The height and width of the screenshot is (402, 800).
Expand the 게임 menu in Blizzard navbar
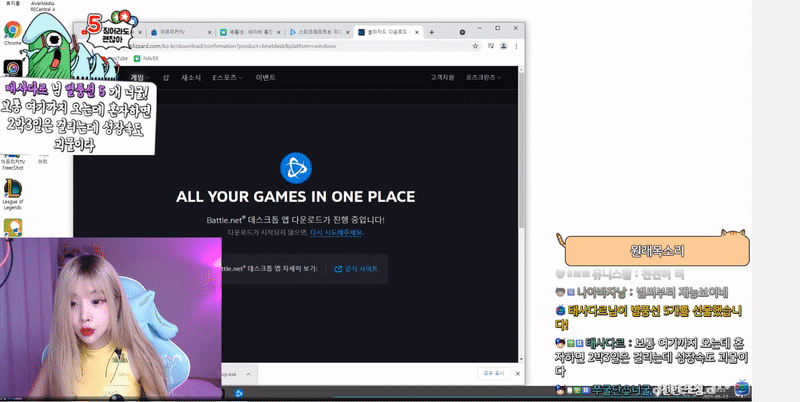[x=139, y=78]
